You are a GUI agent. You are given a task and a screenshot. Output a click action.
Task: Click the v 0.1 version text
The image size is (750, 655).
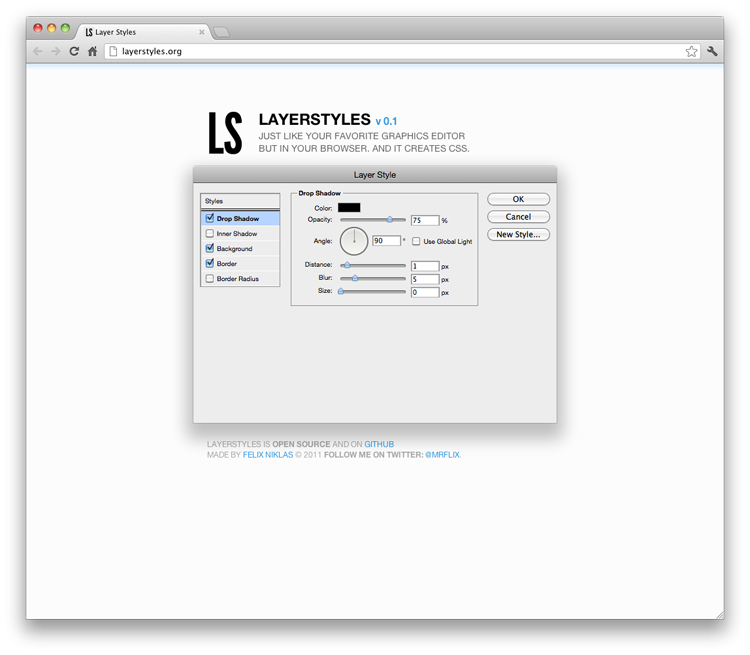[x=386, y=121]
